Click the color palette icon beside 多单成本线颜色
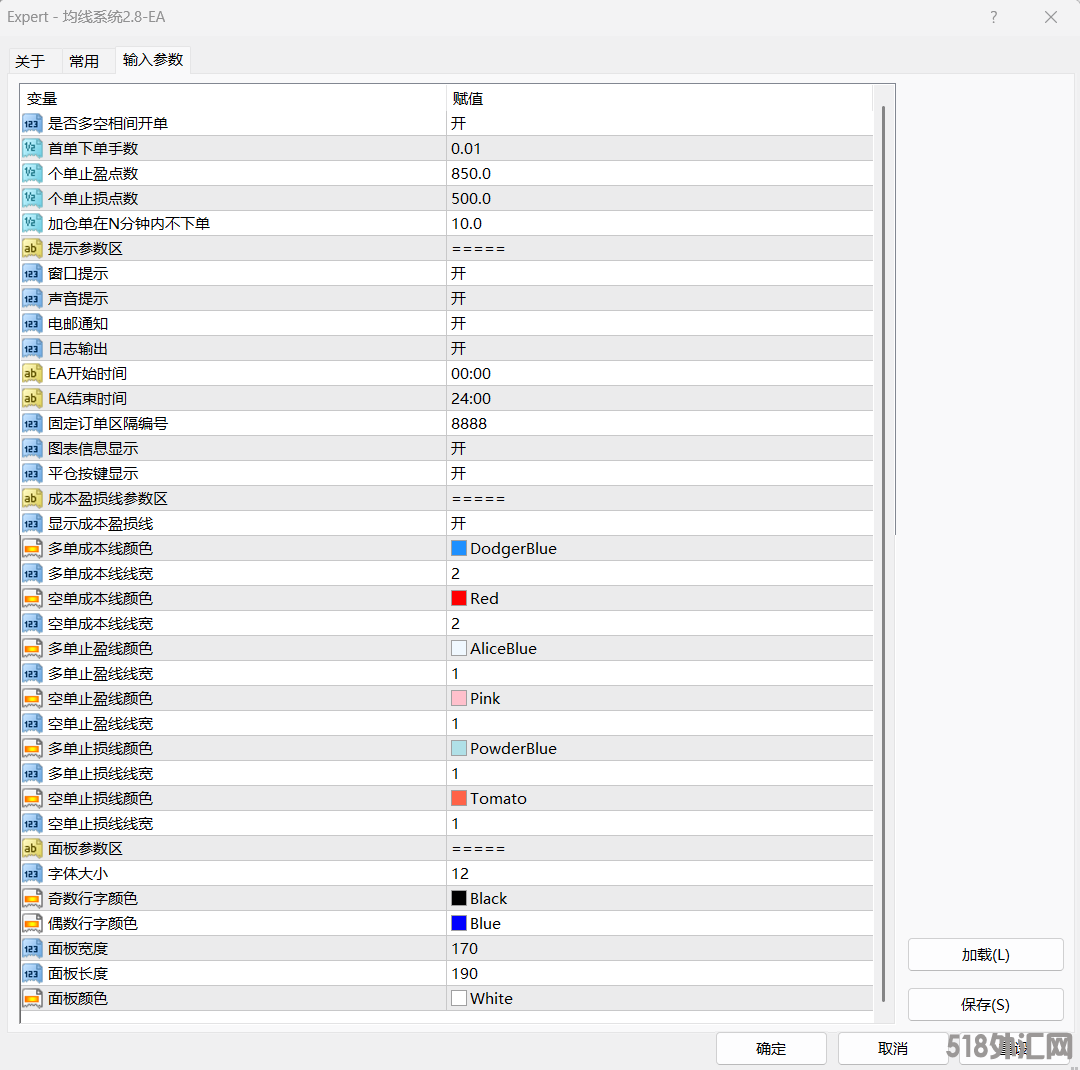1080x1070 pixels. [x=29, y=548]
